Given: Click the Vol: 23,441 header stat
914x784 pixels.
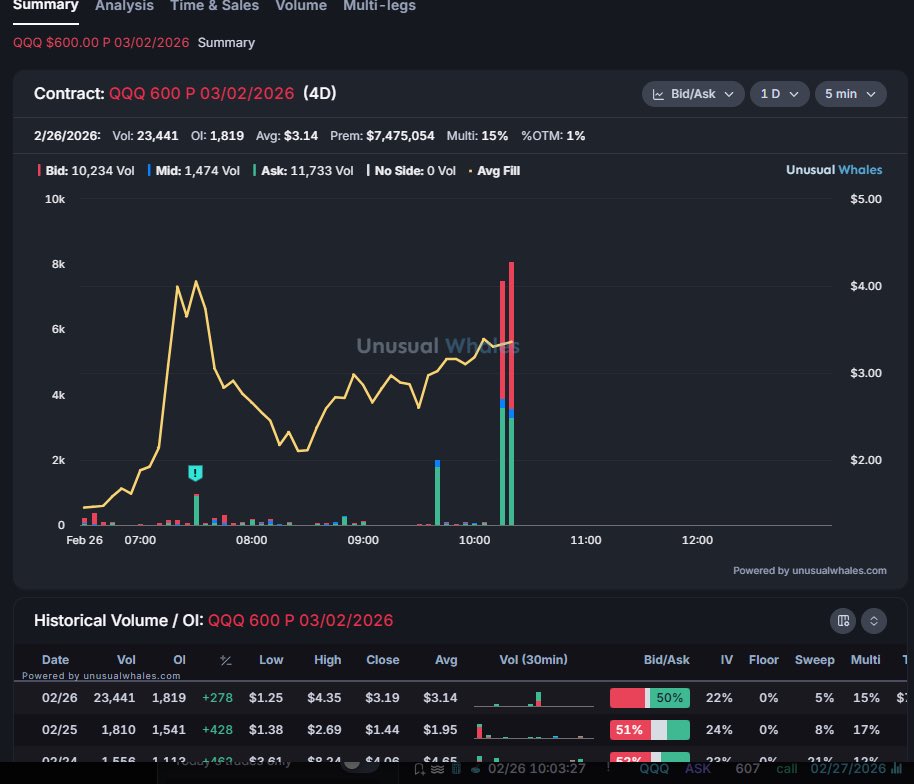Looking at the screenshot, I should click(145, 136).
